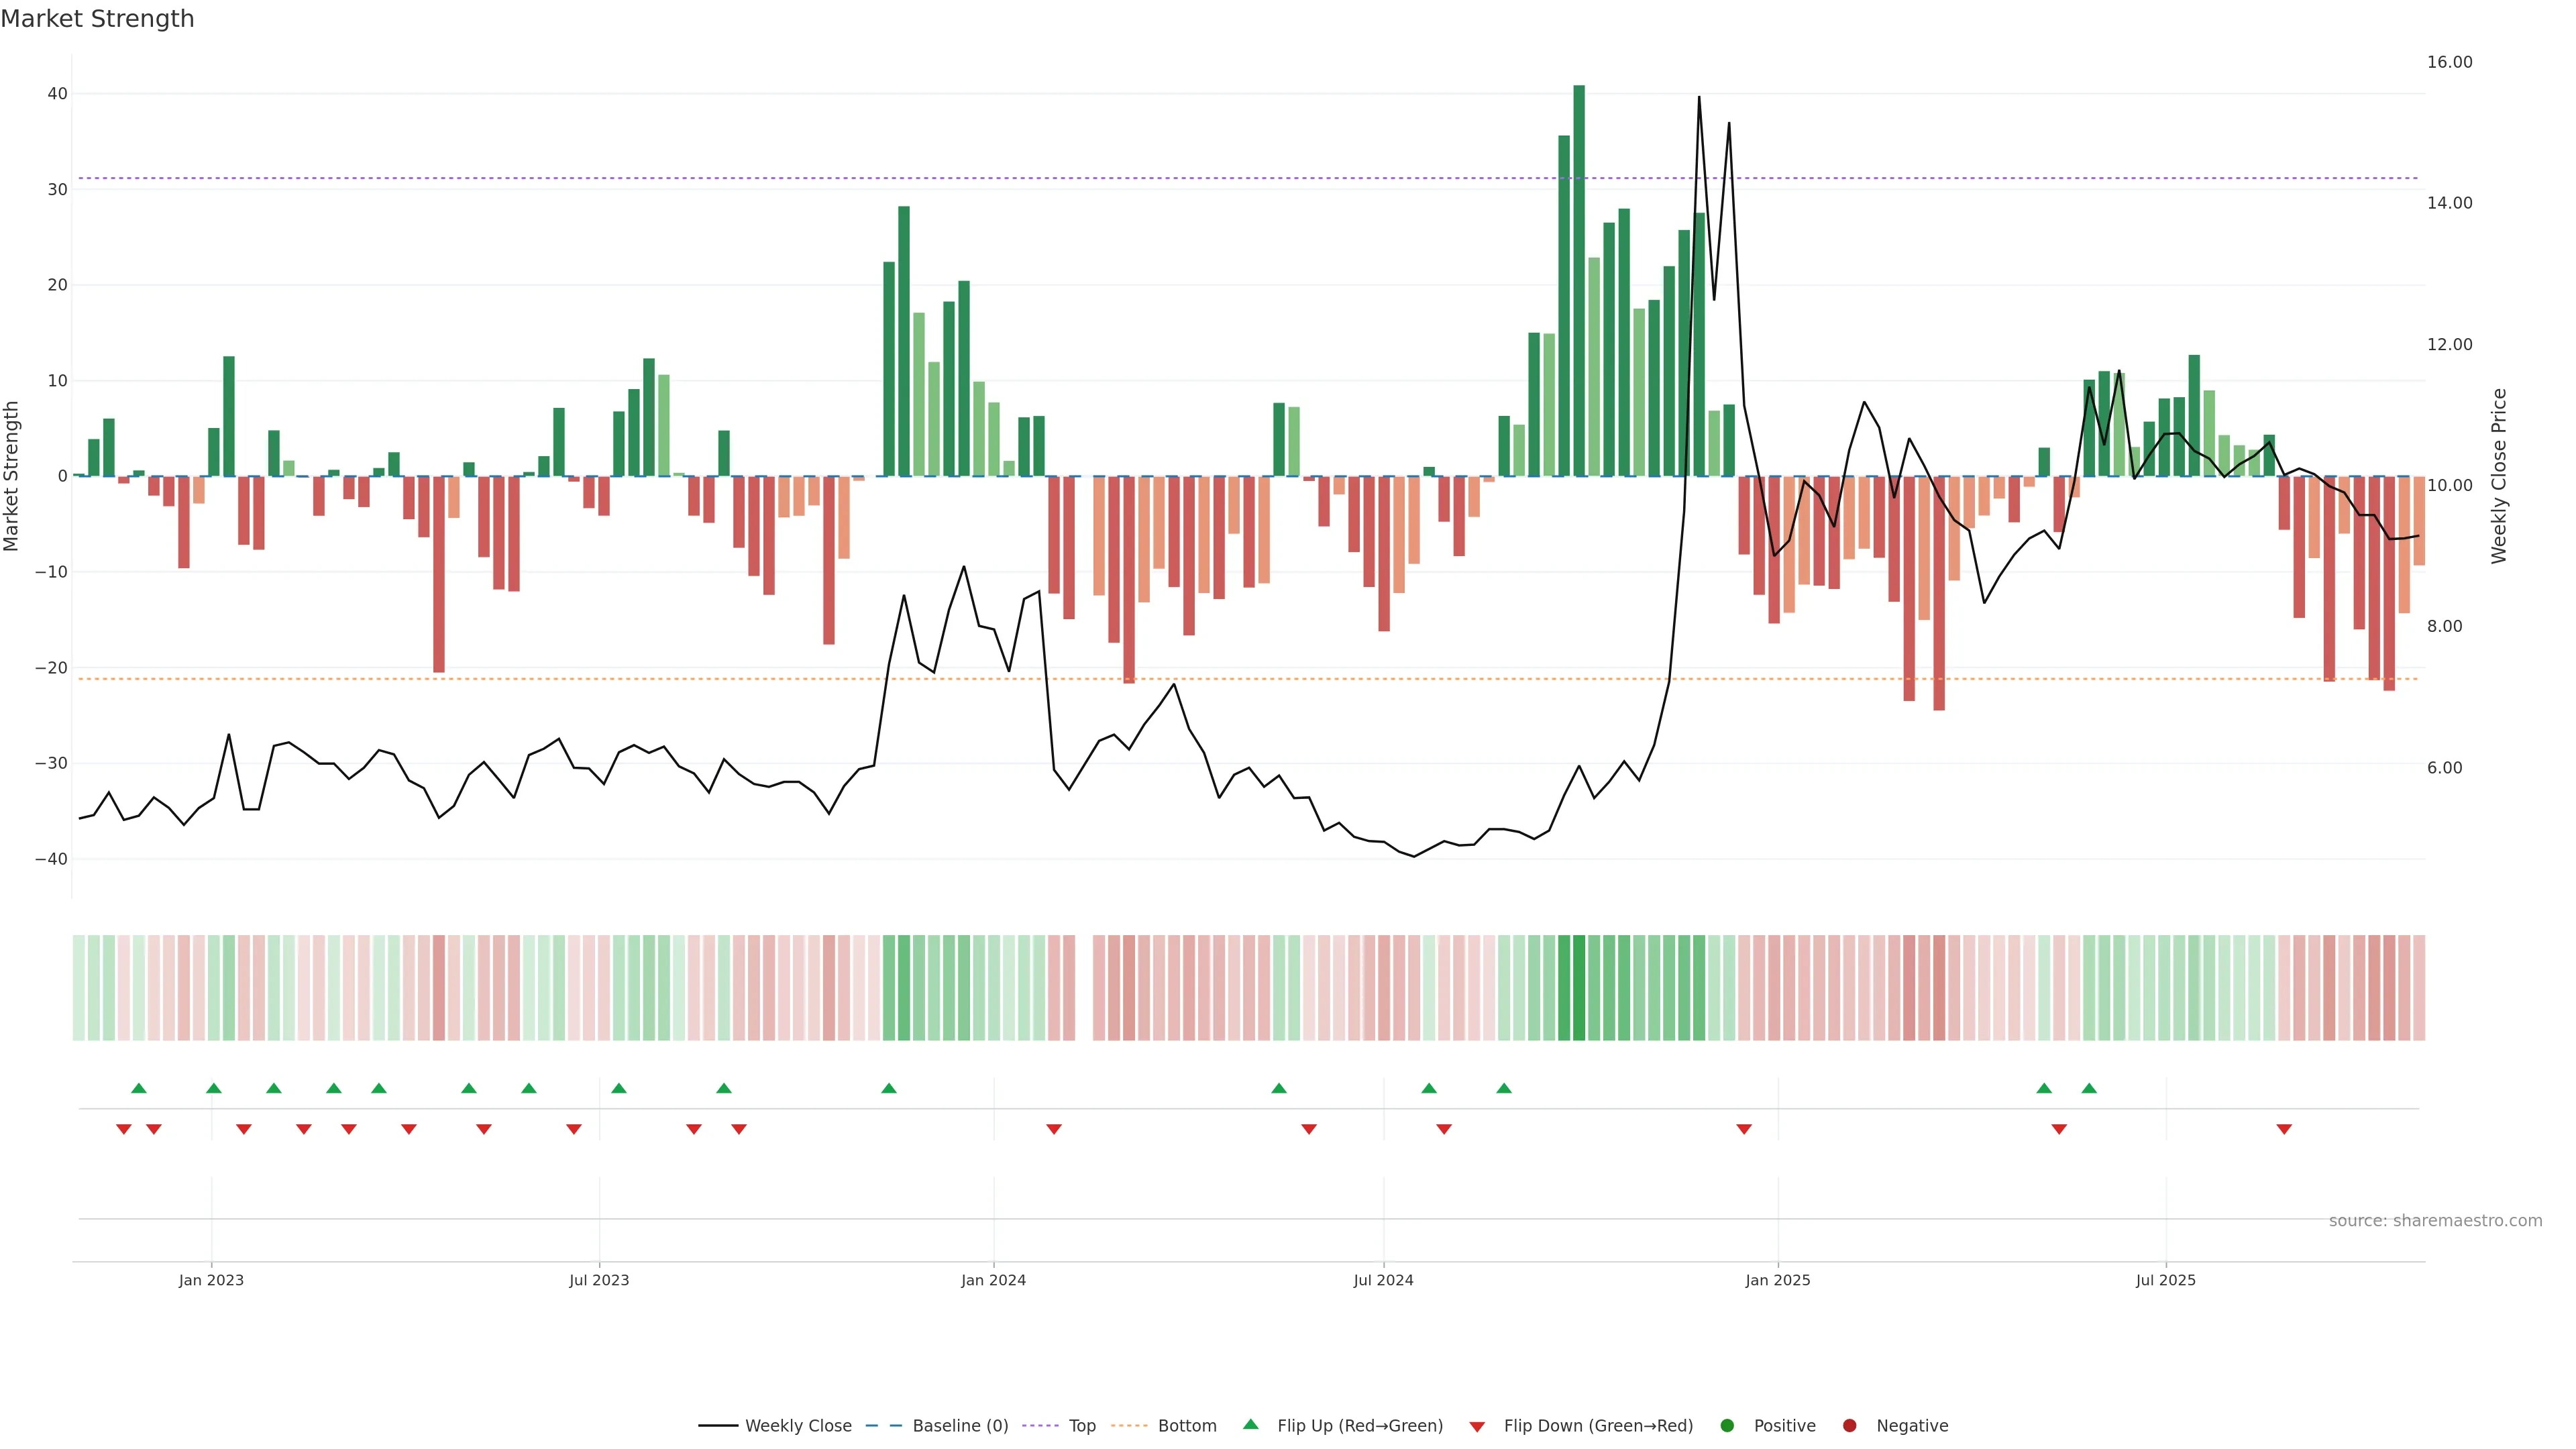This screenshot has width=2576, height=1449.
Task: Click the red Flip Down legend triangle
Action: pyautogui.click(x=1477, y=1427)
